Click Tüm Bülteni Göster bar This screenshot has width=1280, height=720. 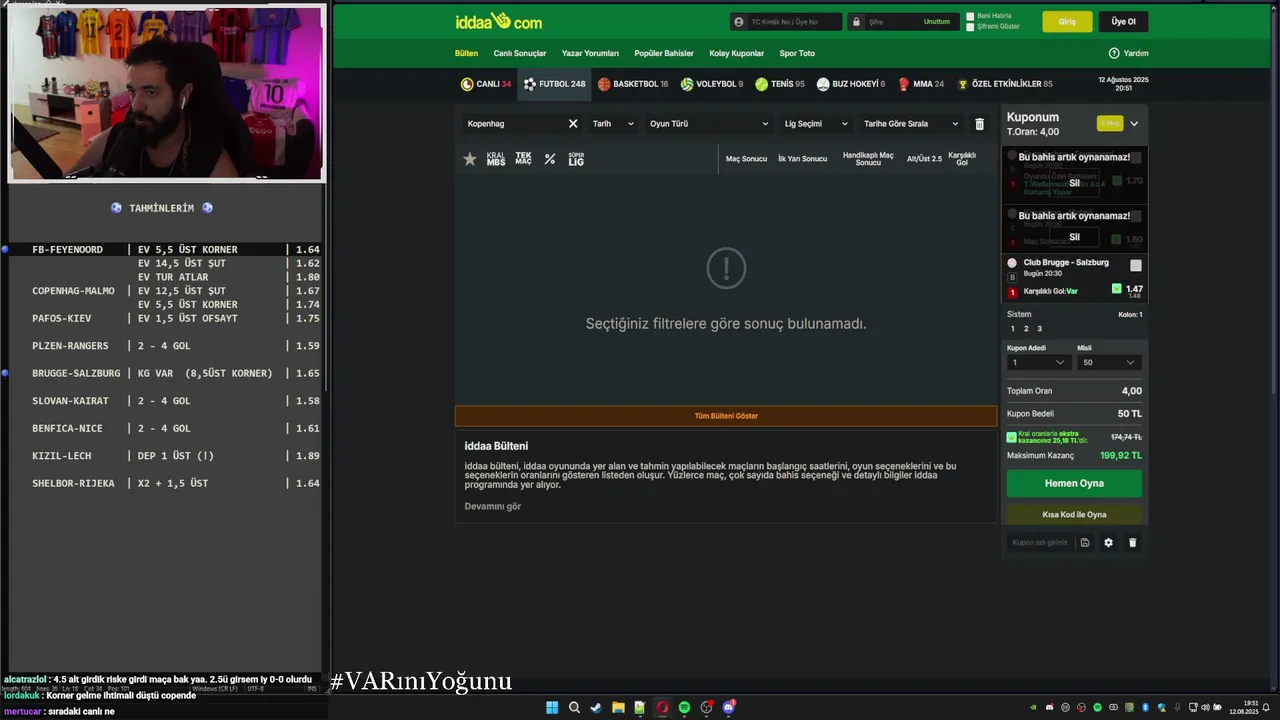[726, 416]
